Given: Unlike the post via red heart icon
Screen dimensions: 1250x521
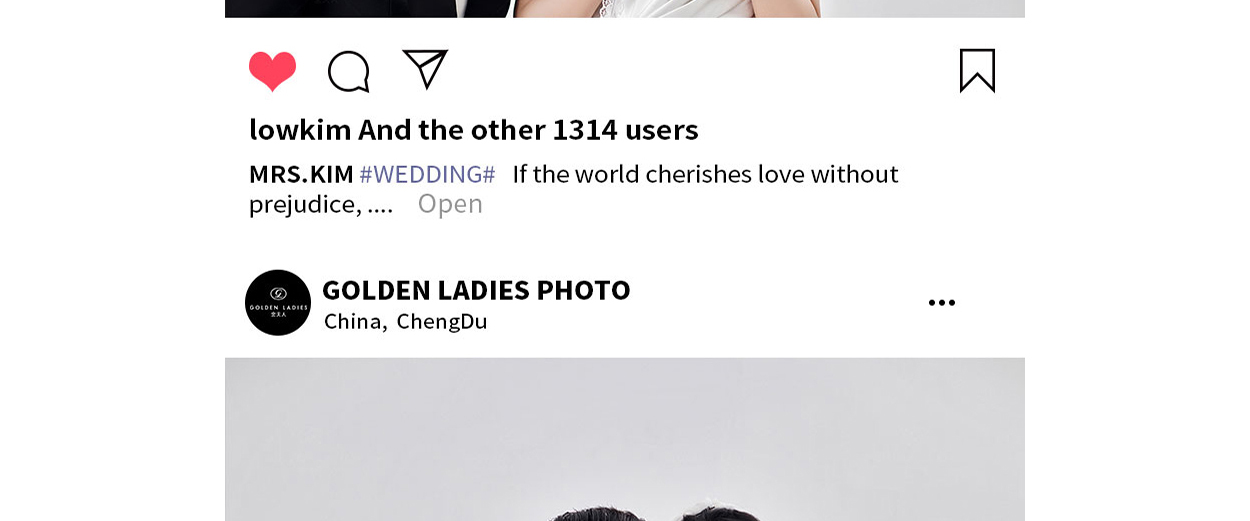Looking at the screenshot, I should (272, 71).
